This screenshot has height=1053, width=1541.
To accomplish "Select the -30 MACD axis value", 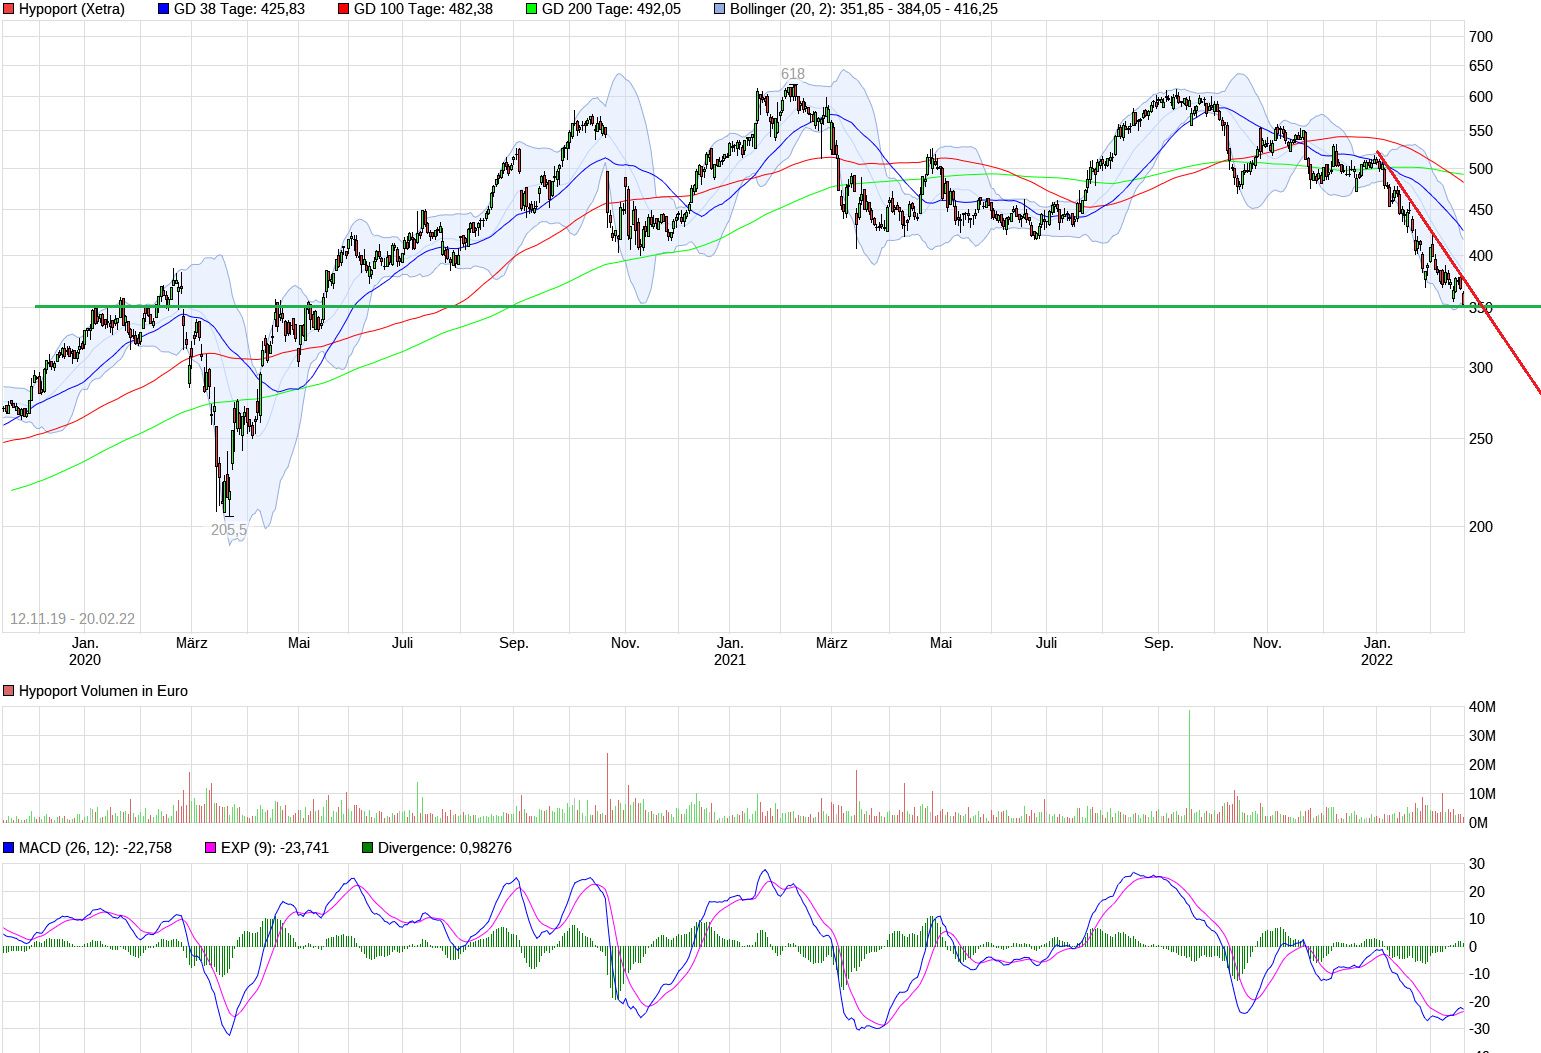I will click(x=1479, y=1029).
